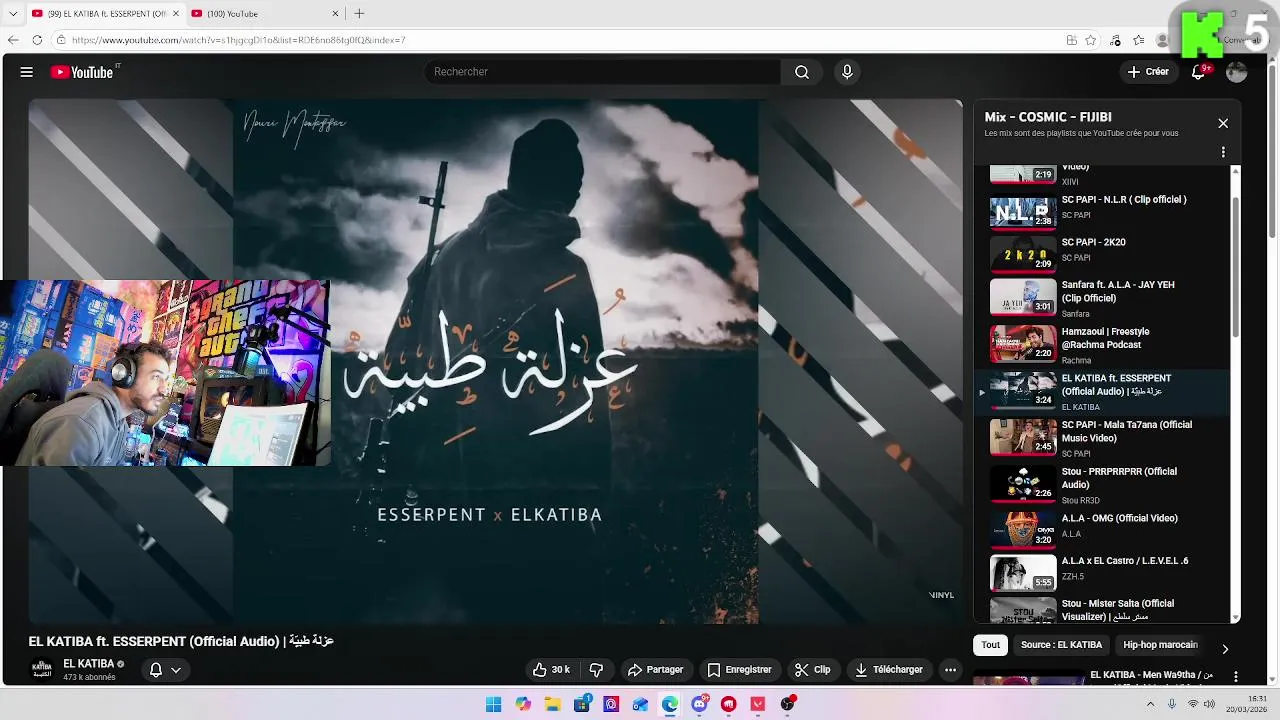Go back with the browser back arrow
The width and height of the screenshot is (1280, 720).
13,40
